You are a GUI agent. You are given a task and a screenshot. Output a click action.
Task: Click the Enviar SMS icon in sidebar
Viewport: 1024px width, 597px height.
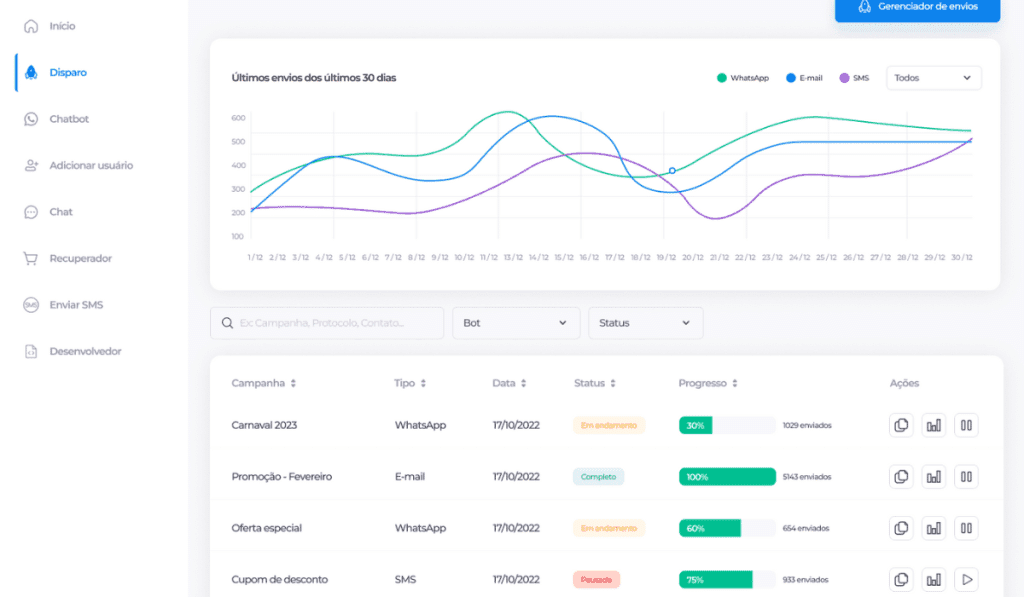[x=31, y=305]
